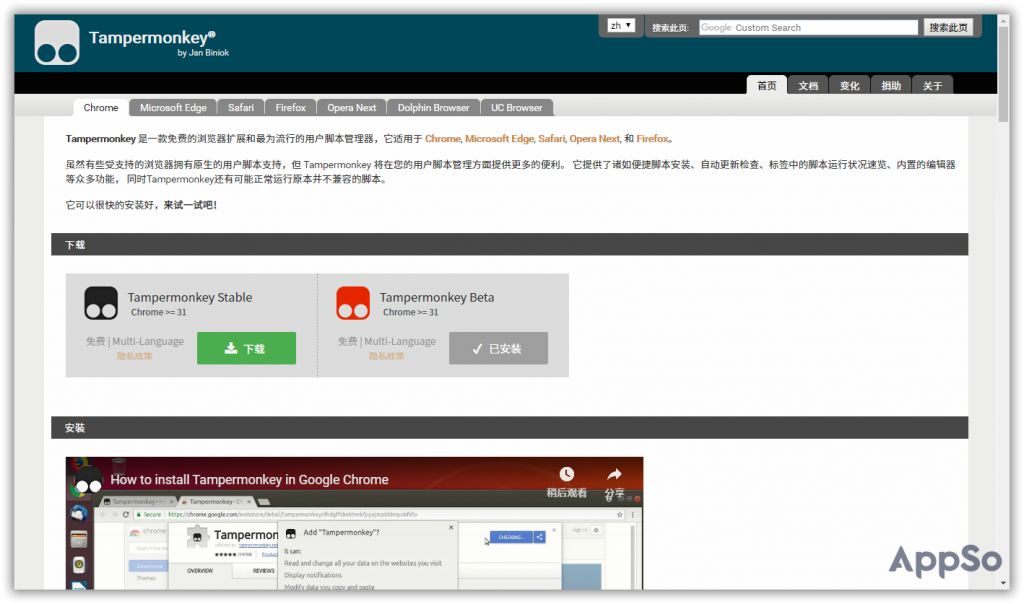
Task: Click the green 下载 download button
Action: pyautogui.click(x=246, y=348)
